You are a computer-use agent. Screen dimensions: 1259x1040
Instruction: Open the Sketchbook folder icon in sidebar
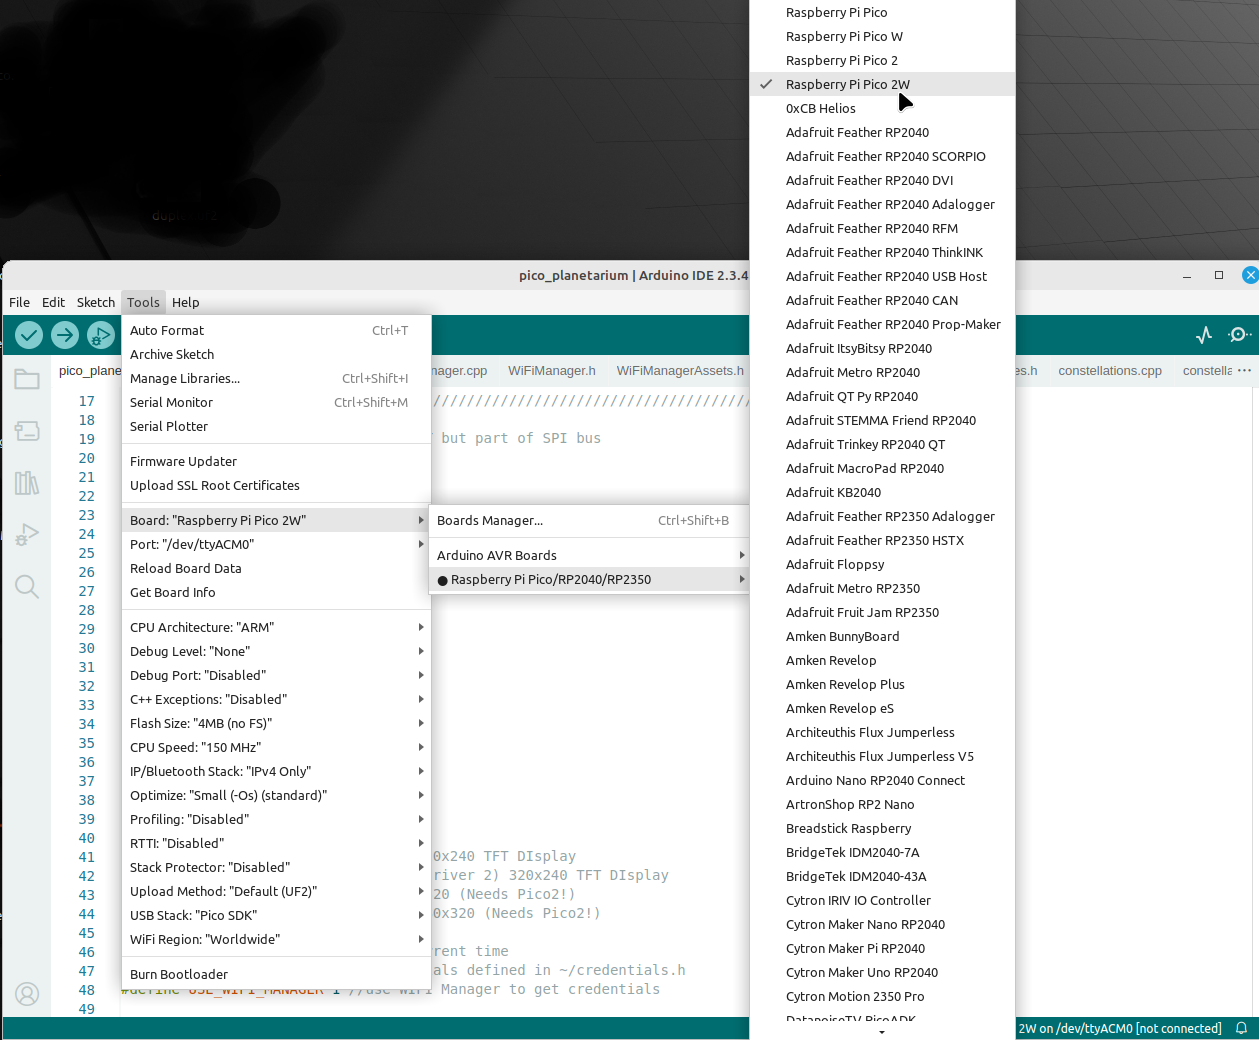click(x=27, y=379)
